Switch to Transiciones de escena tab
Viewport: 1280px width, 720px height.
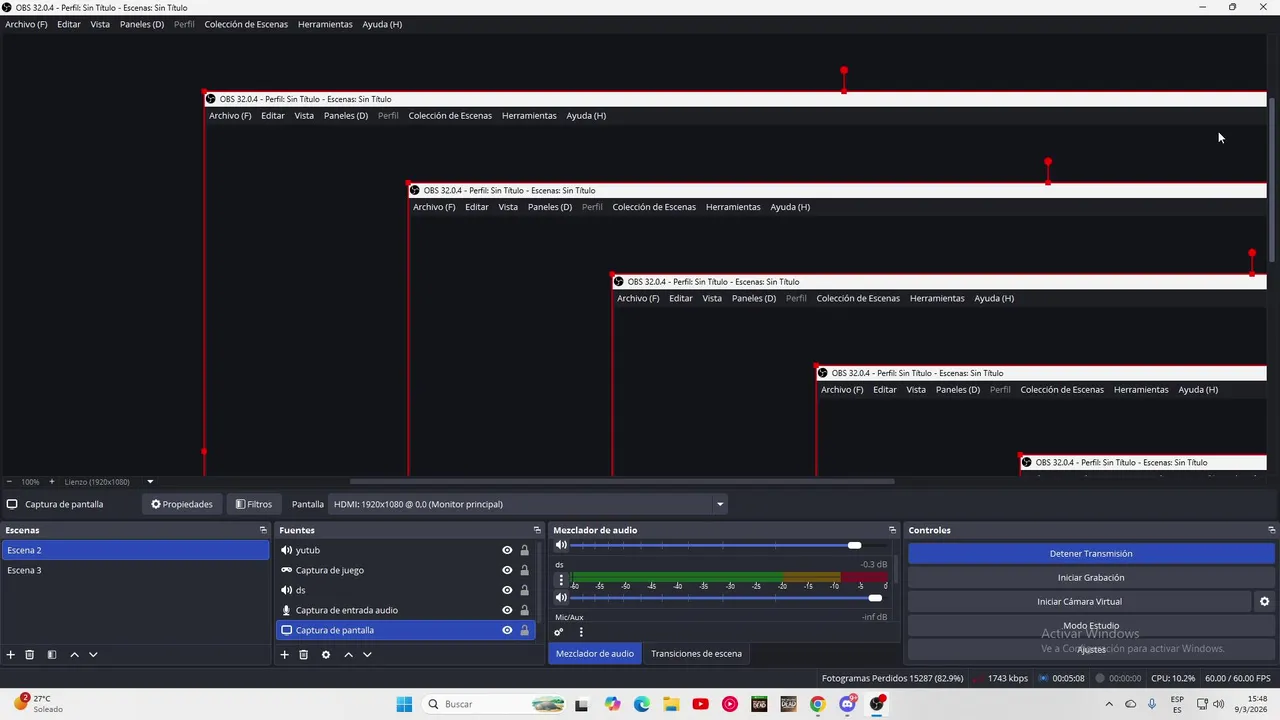[x=696, y=653]
